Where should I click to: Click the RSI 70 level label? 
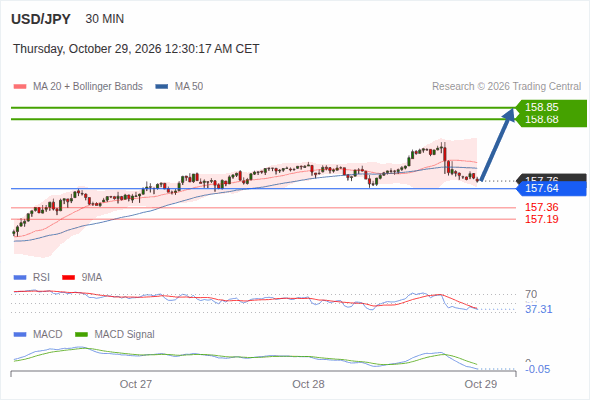[x=531, y=294]
